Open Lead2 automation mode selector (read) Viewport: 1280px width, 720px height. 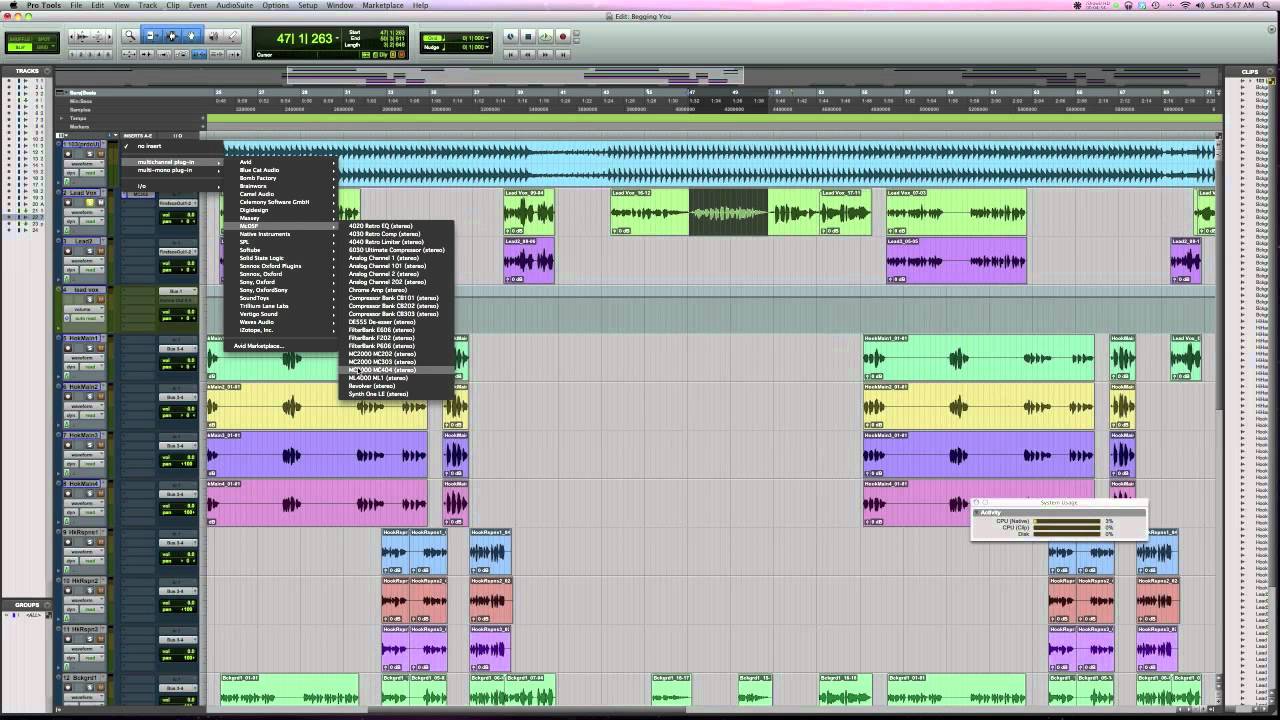point(92,270)
